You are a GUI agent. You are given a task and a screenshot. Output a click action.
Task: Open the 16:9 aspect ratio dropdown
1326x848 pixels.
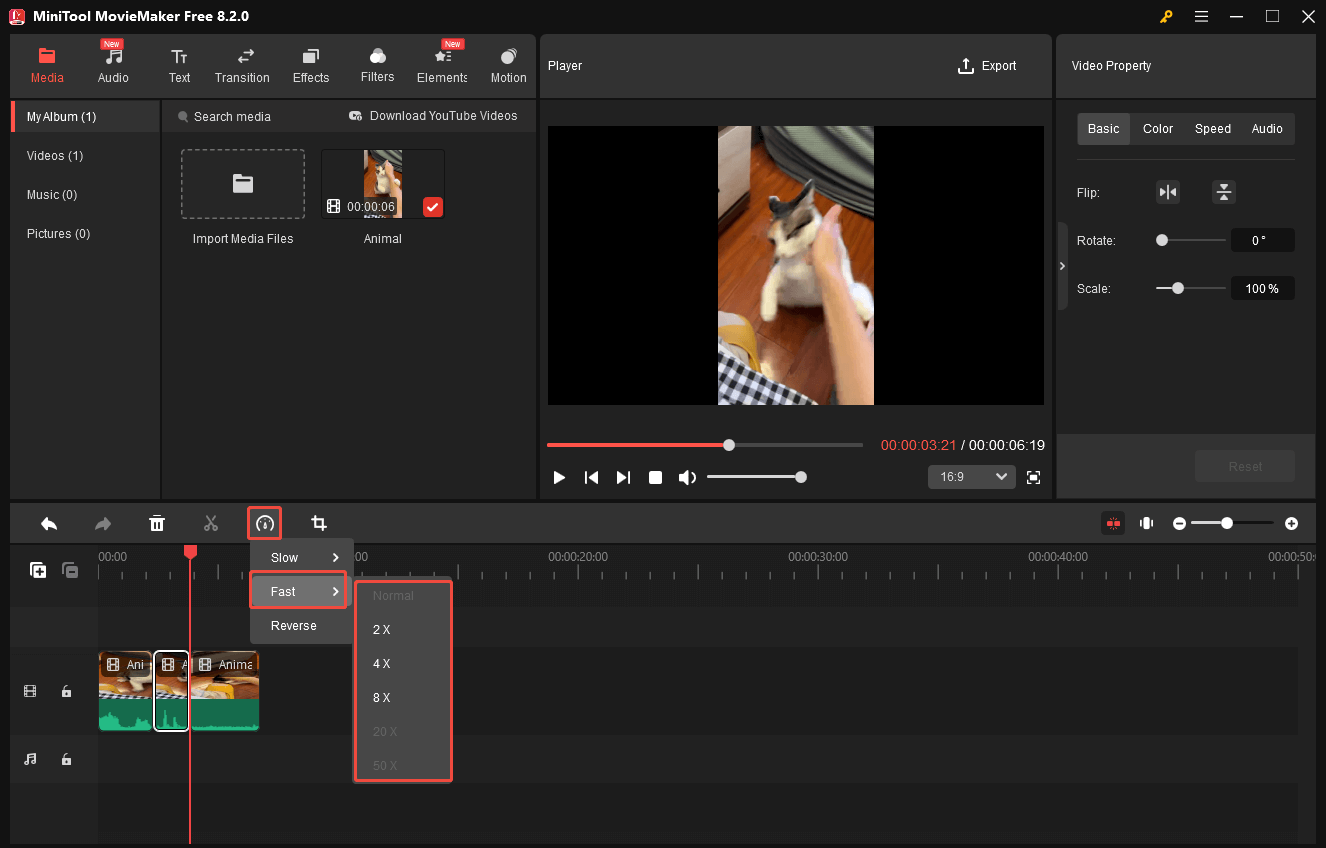tap(971, 477)
